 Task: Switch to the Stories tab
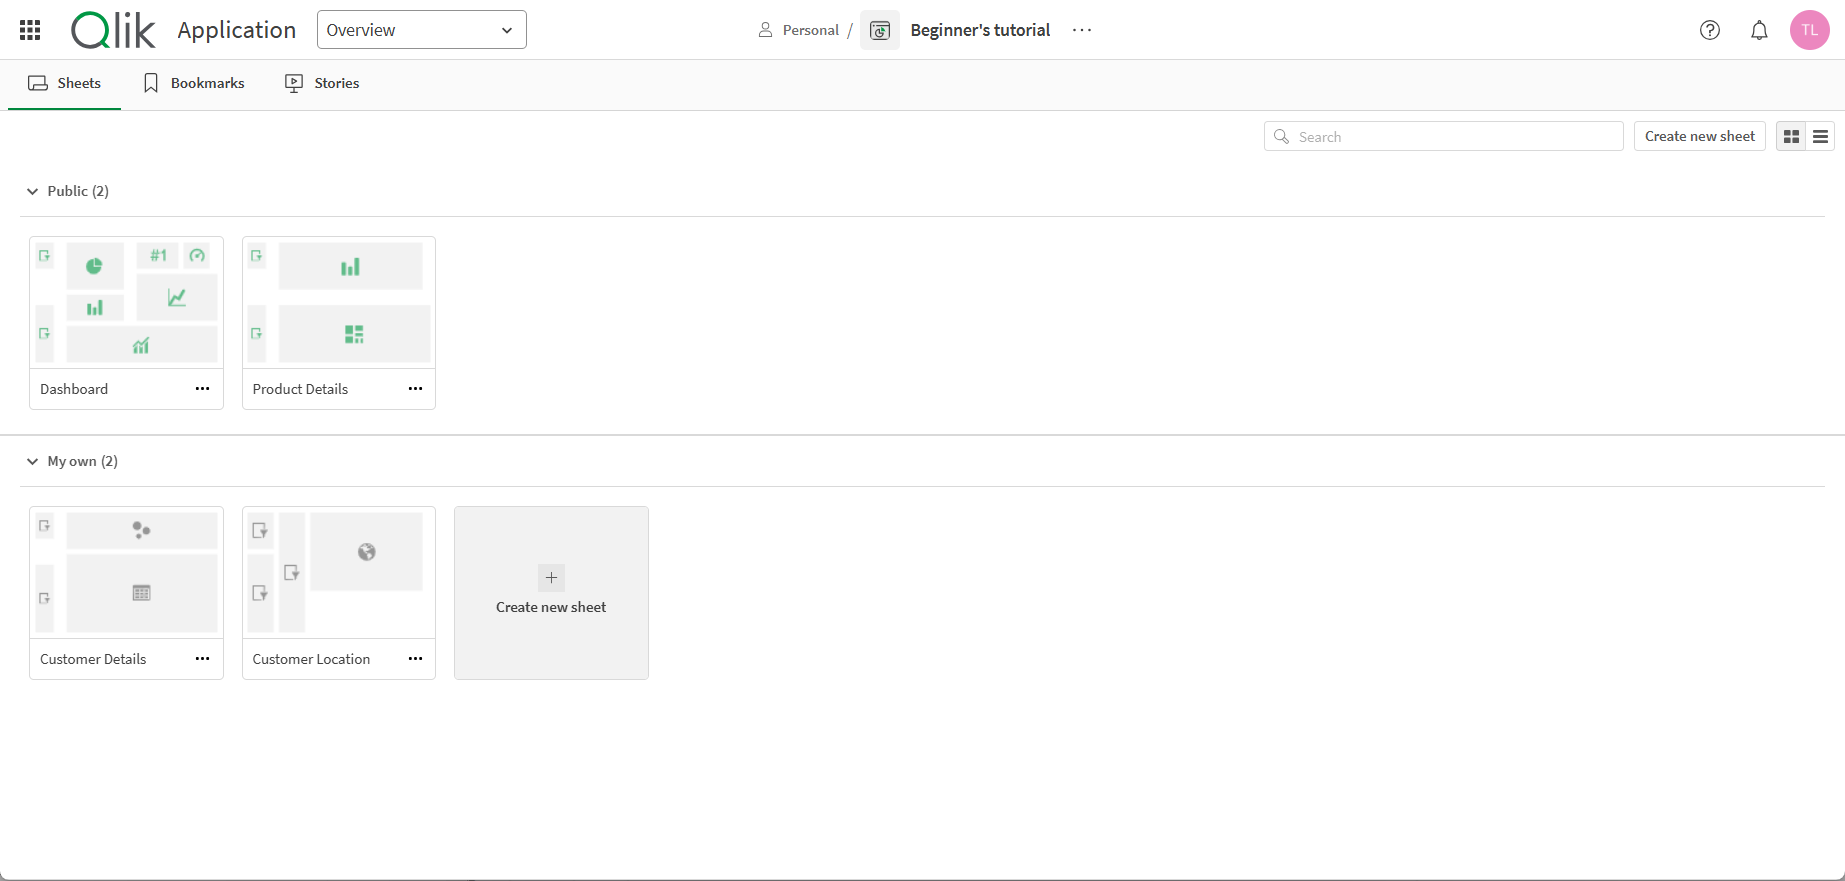[x=322, y=83]
